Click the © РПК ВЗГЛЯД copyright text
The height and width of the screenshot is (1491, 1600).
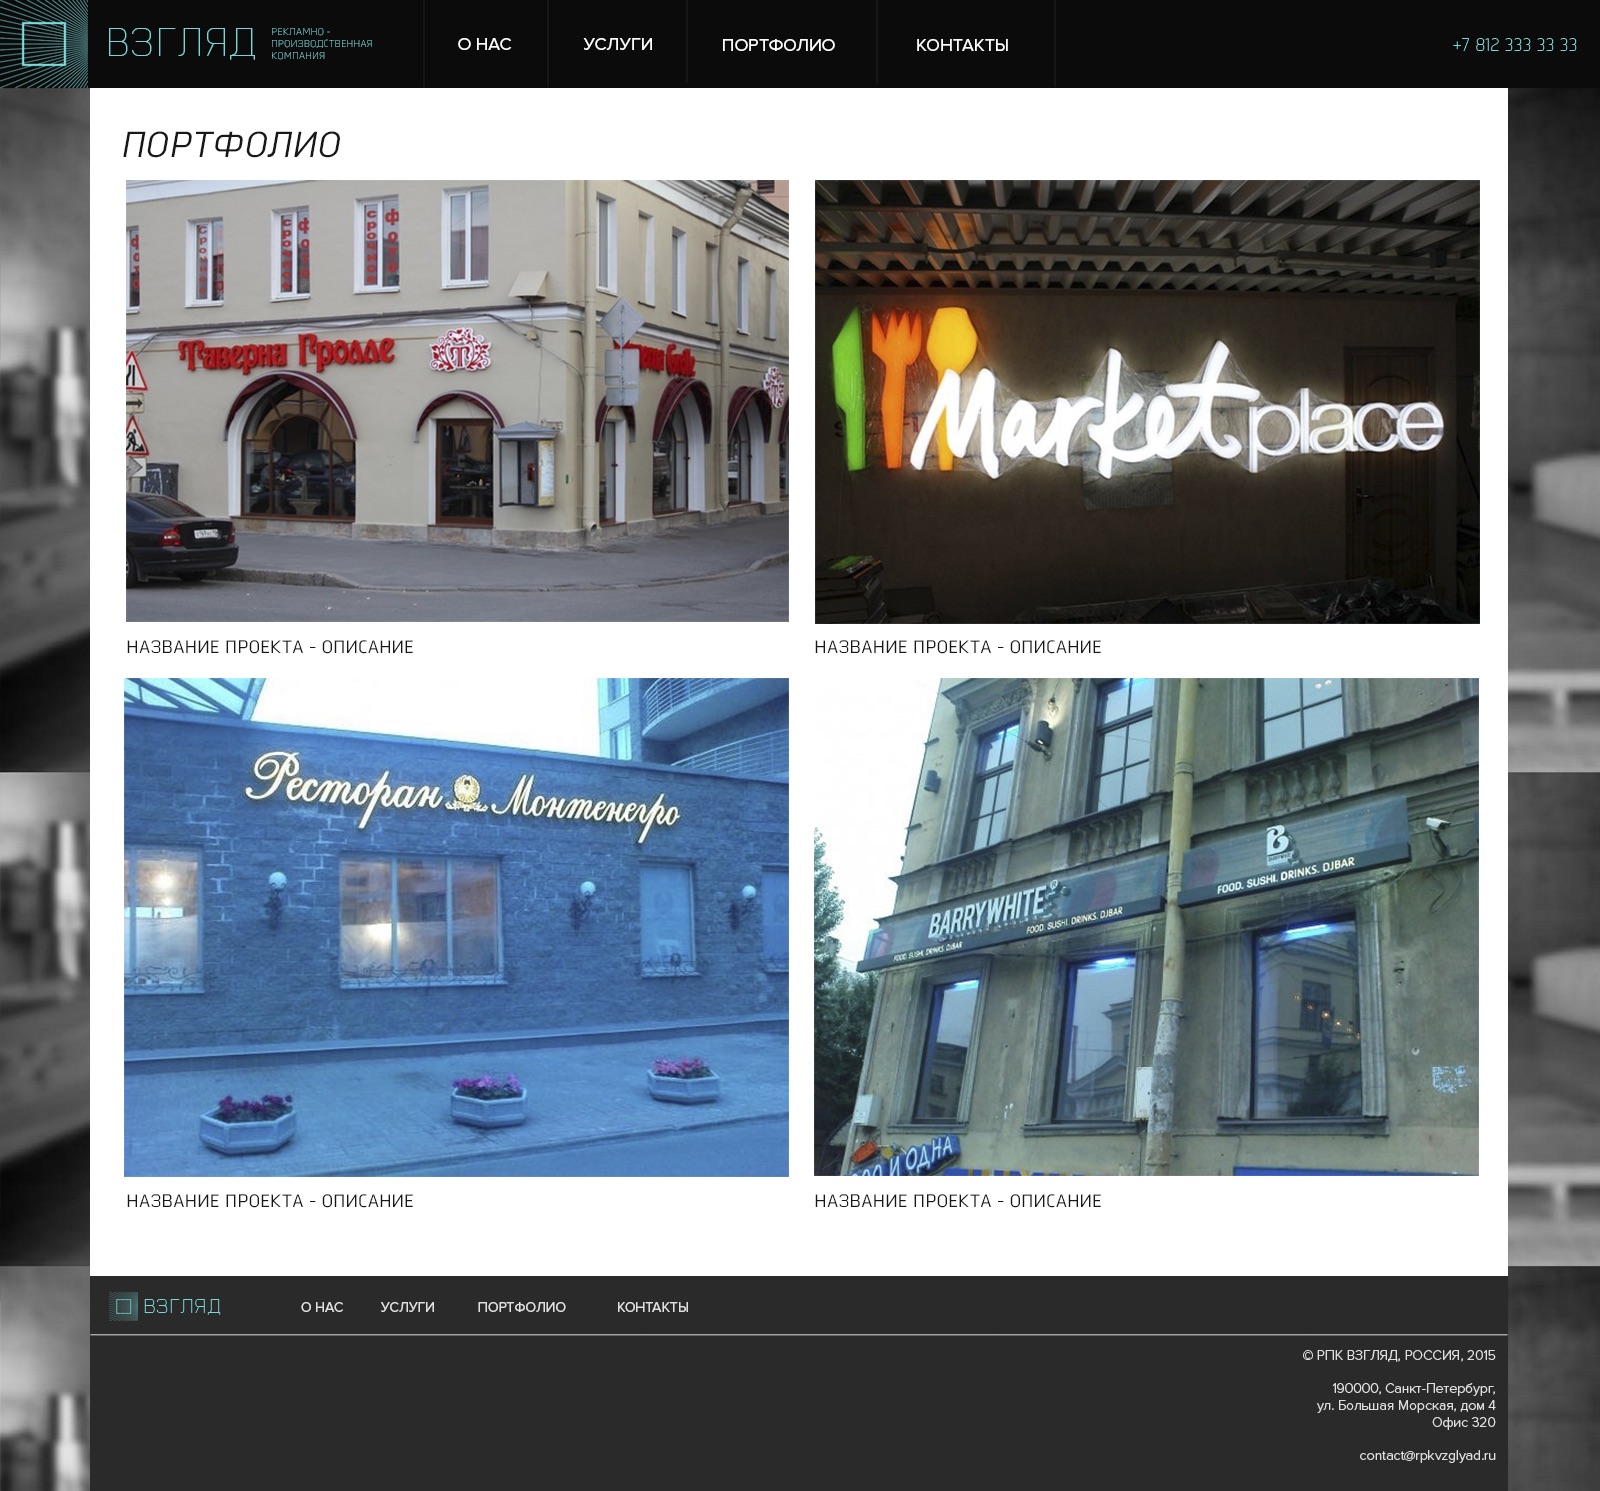tap(1399, 1355)
